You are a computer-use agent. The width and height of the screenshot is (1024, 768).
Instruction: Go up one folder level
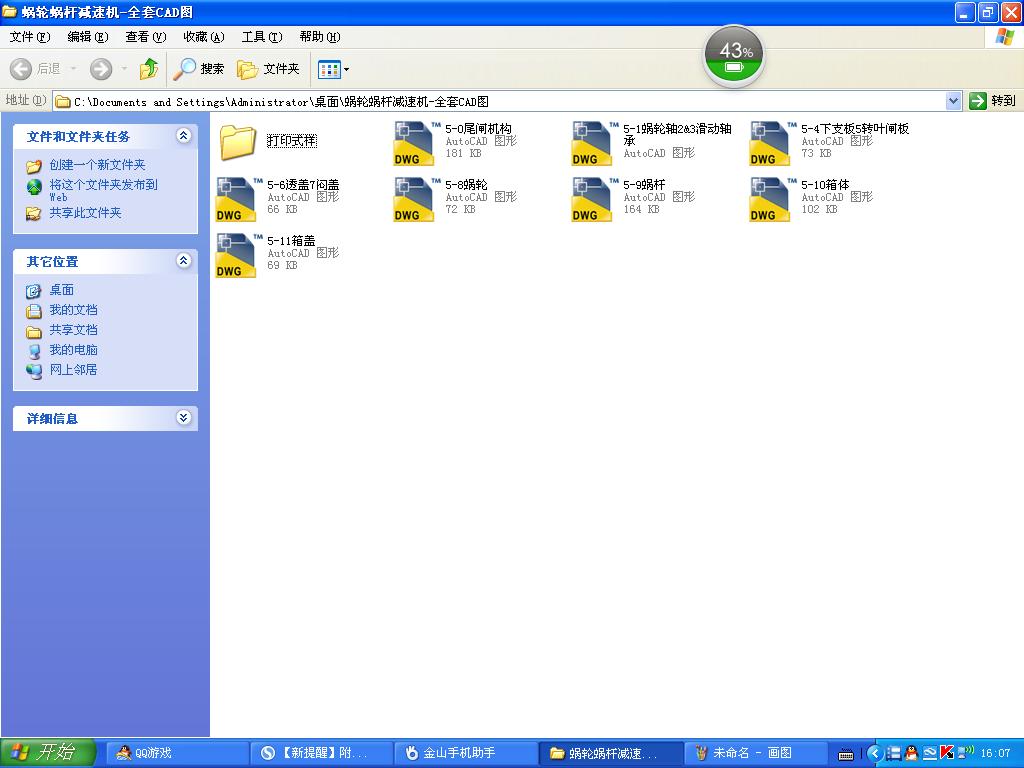(149, 69)
